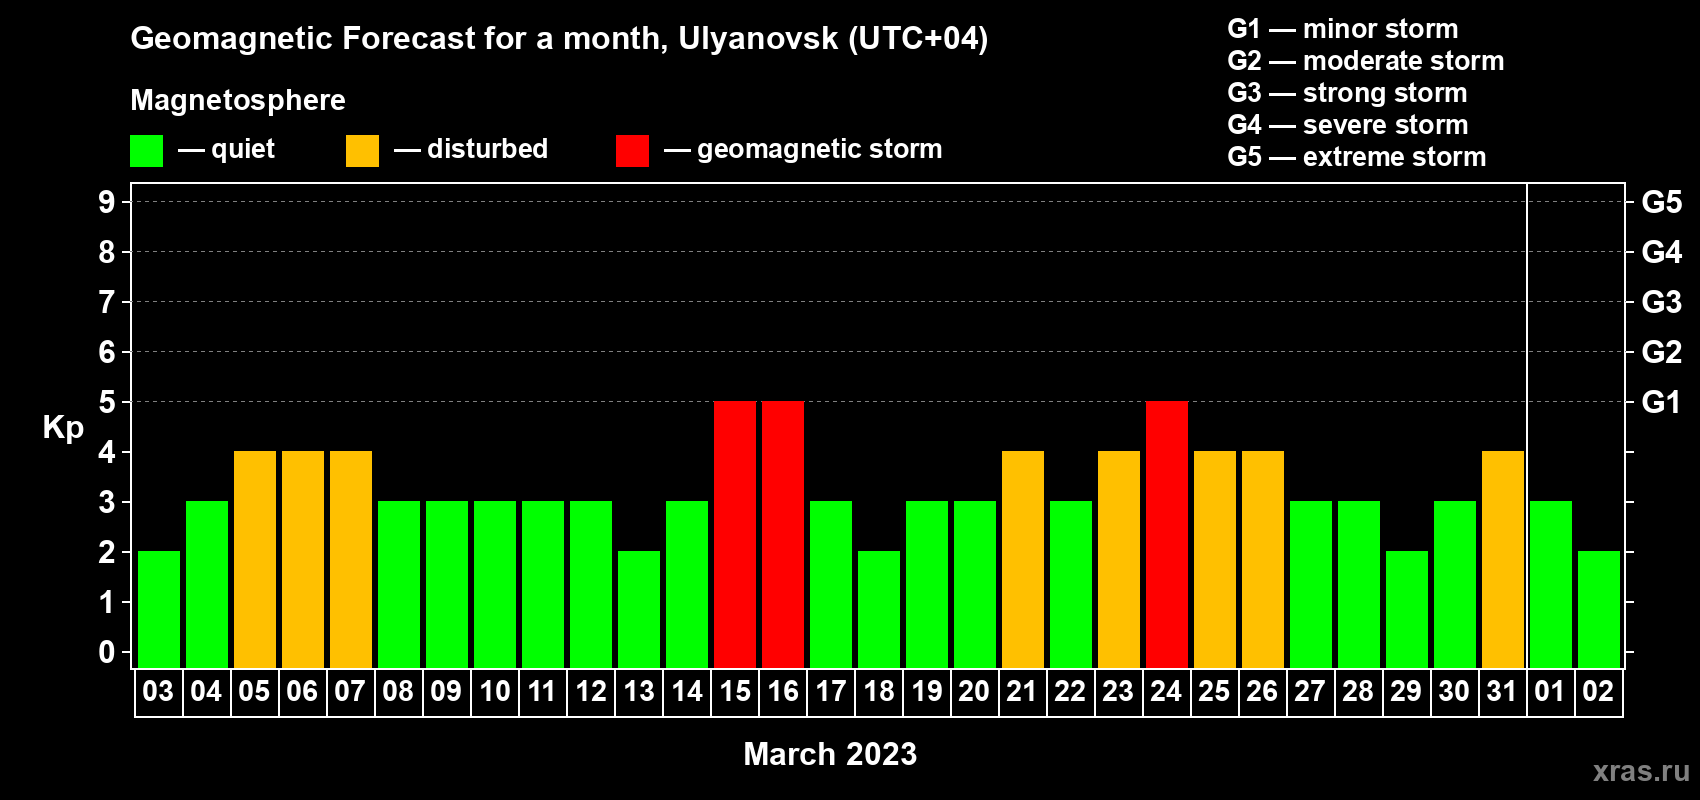Click the orange bar for day 07
This screenshot has width=1700, height=800.
(x=351, y=559)
